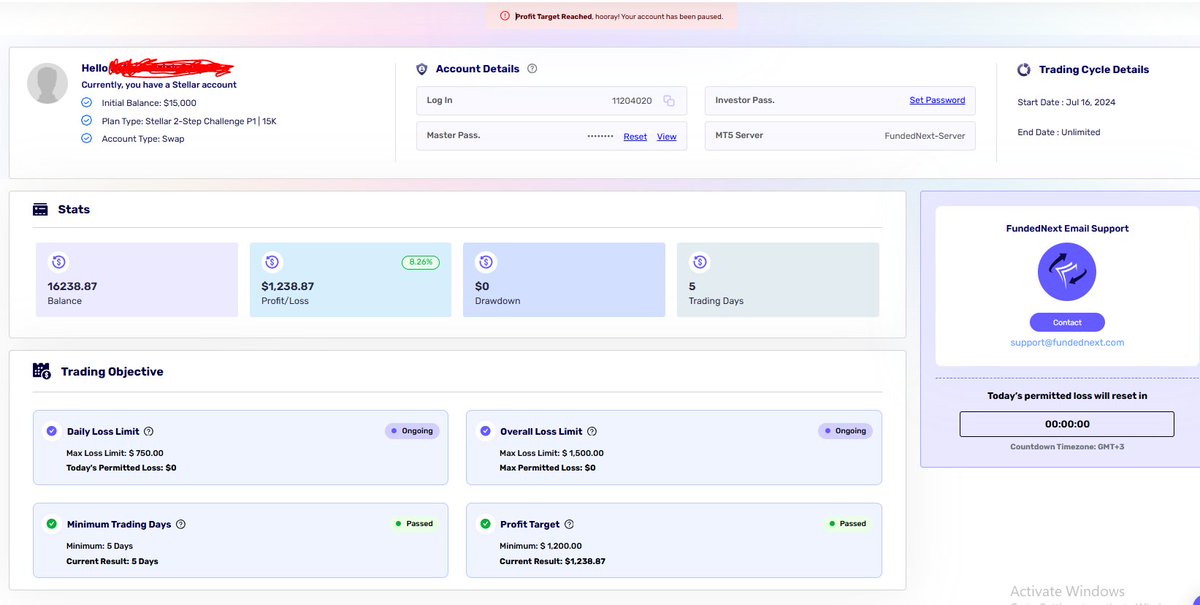Click End Date Unlimited text
This screenshot has width=1200, height=605.
click(1058, 132)
